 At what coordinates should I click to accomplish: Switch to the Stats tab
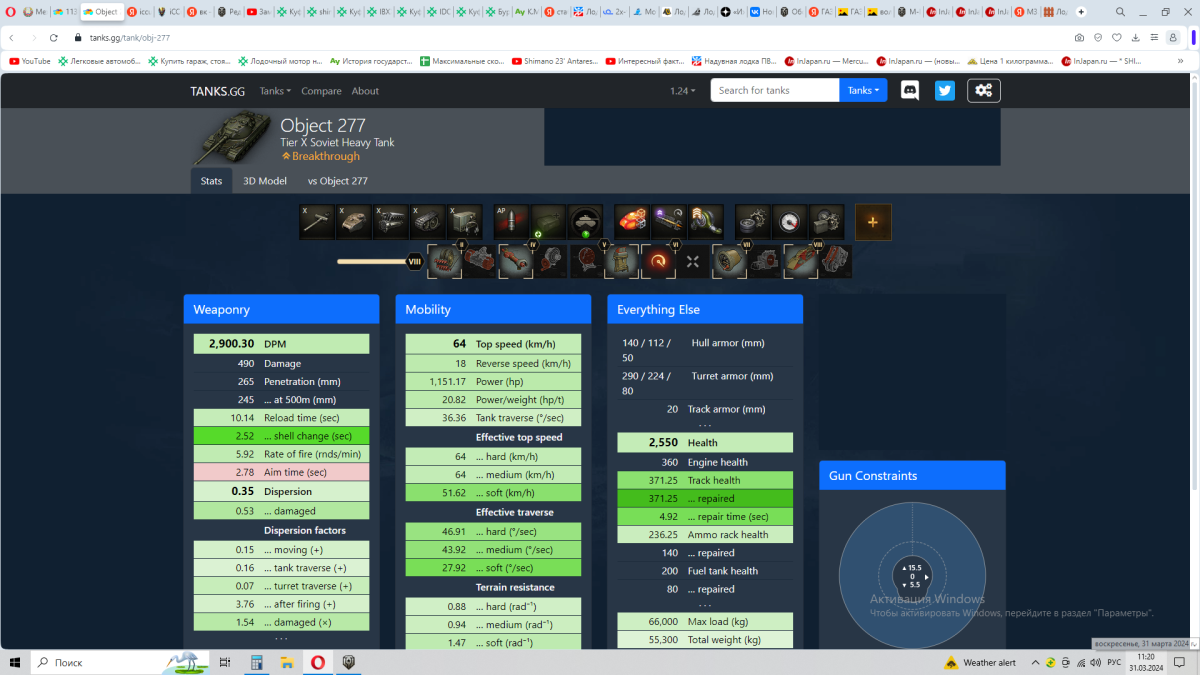tap(211, 181)
